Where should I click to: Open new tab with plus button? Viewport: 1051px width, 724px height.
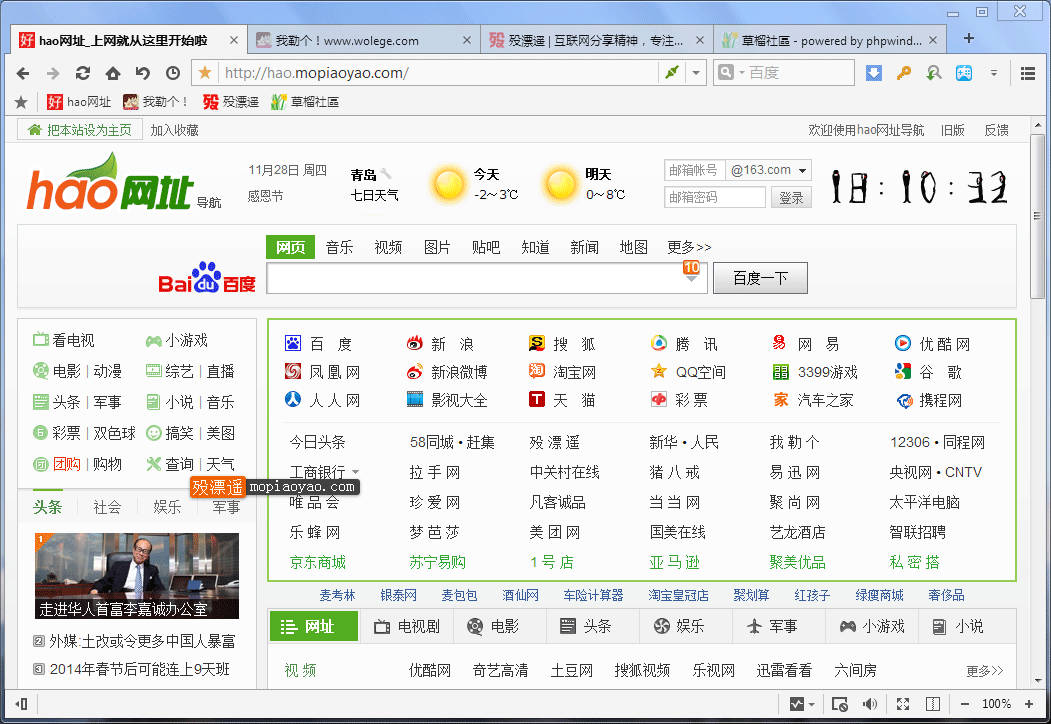pyautogui.click(x=969, y=39)
